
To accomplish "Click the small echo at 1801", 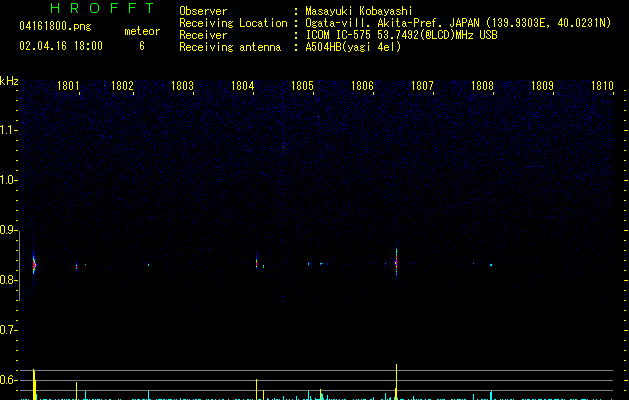I will point(76,266).
